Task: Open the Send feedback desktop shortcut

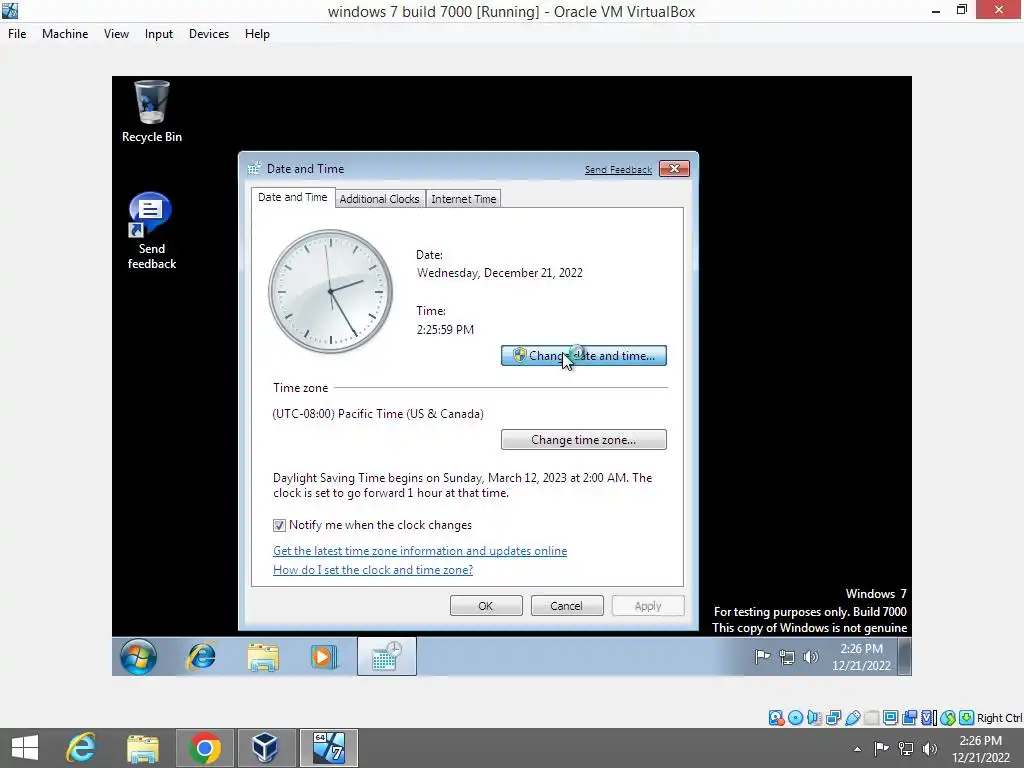Action: click(152, 231)
